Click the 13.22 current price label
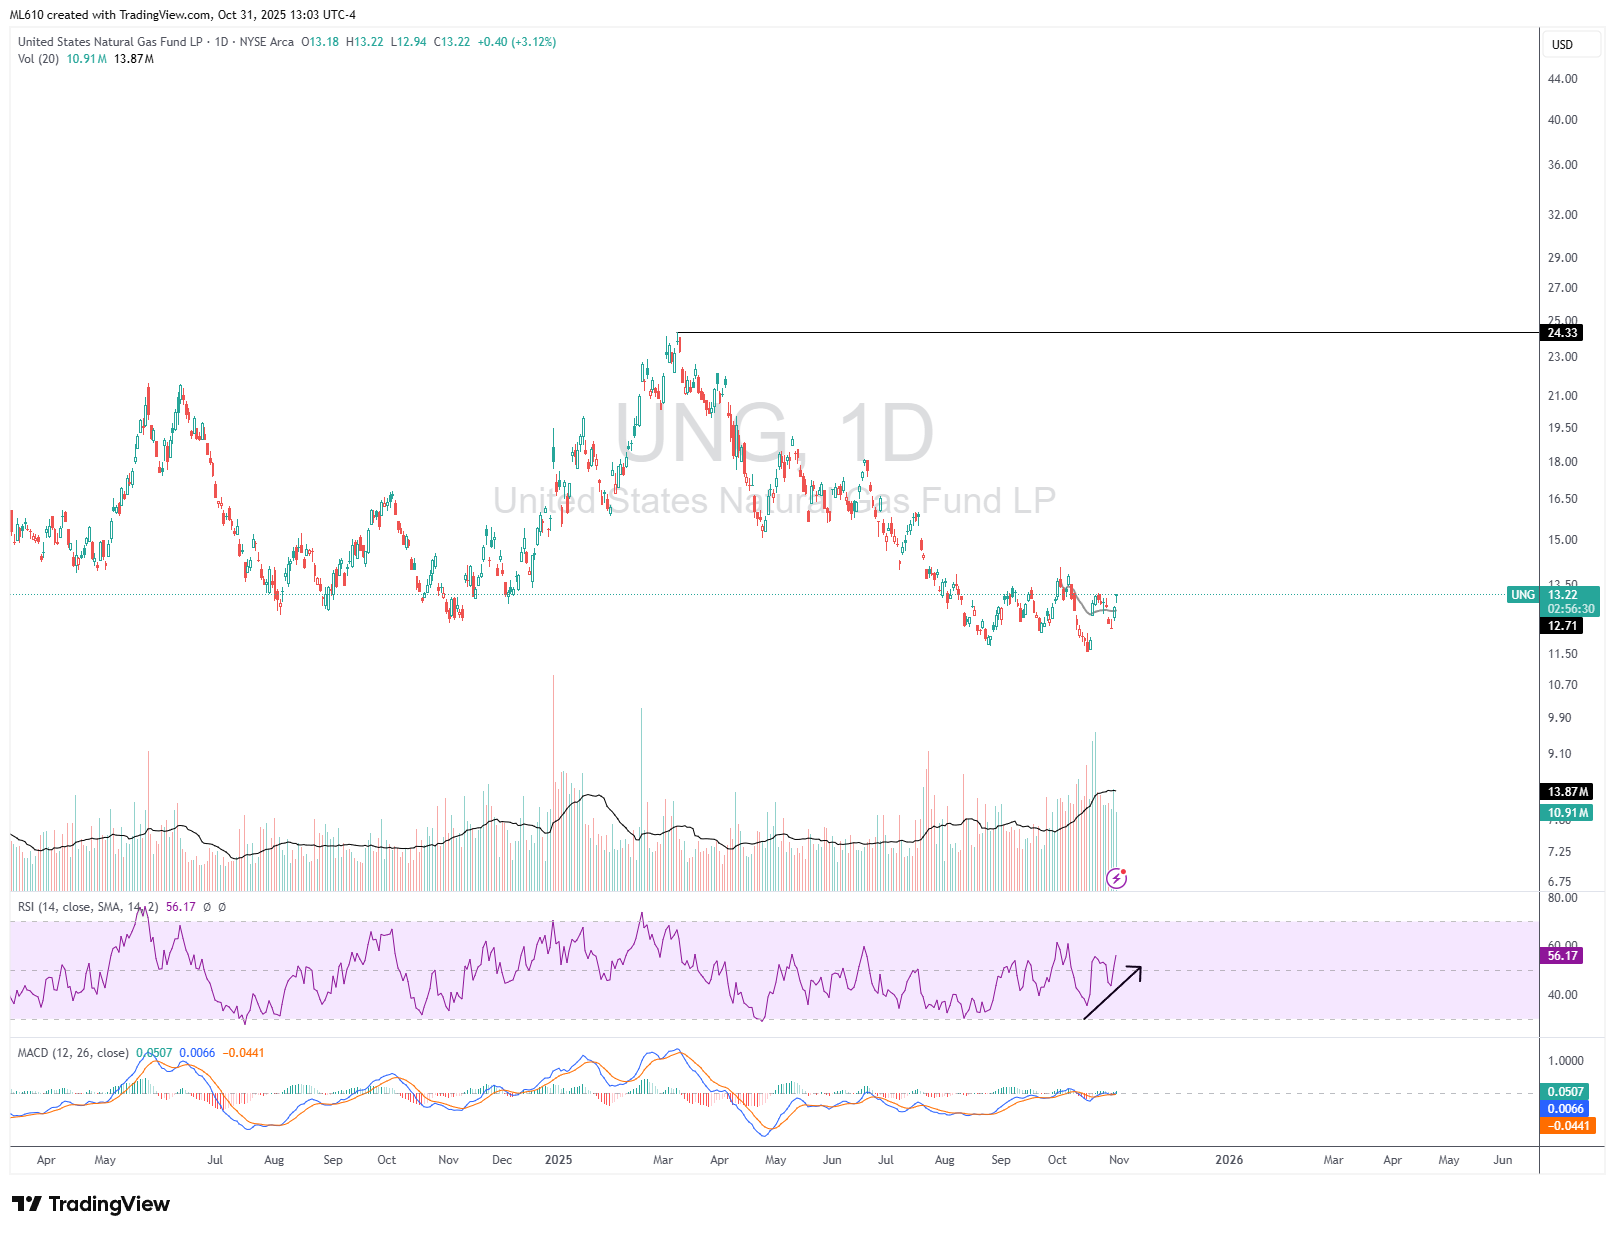This screenshot has height=1234, width=1615. coord(1562,595)
